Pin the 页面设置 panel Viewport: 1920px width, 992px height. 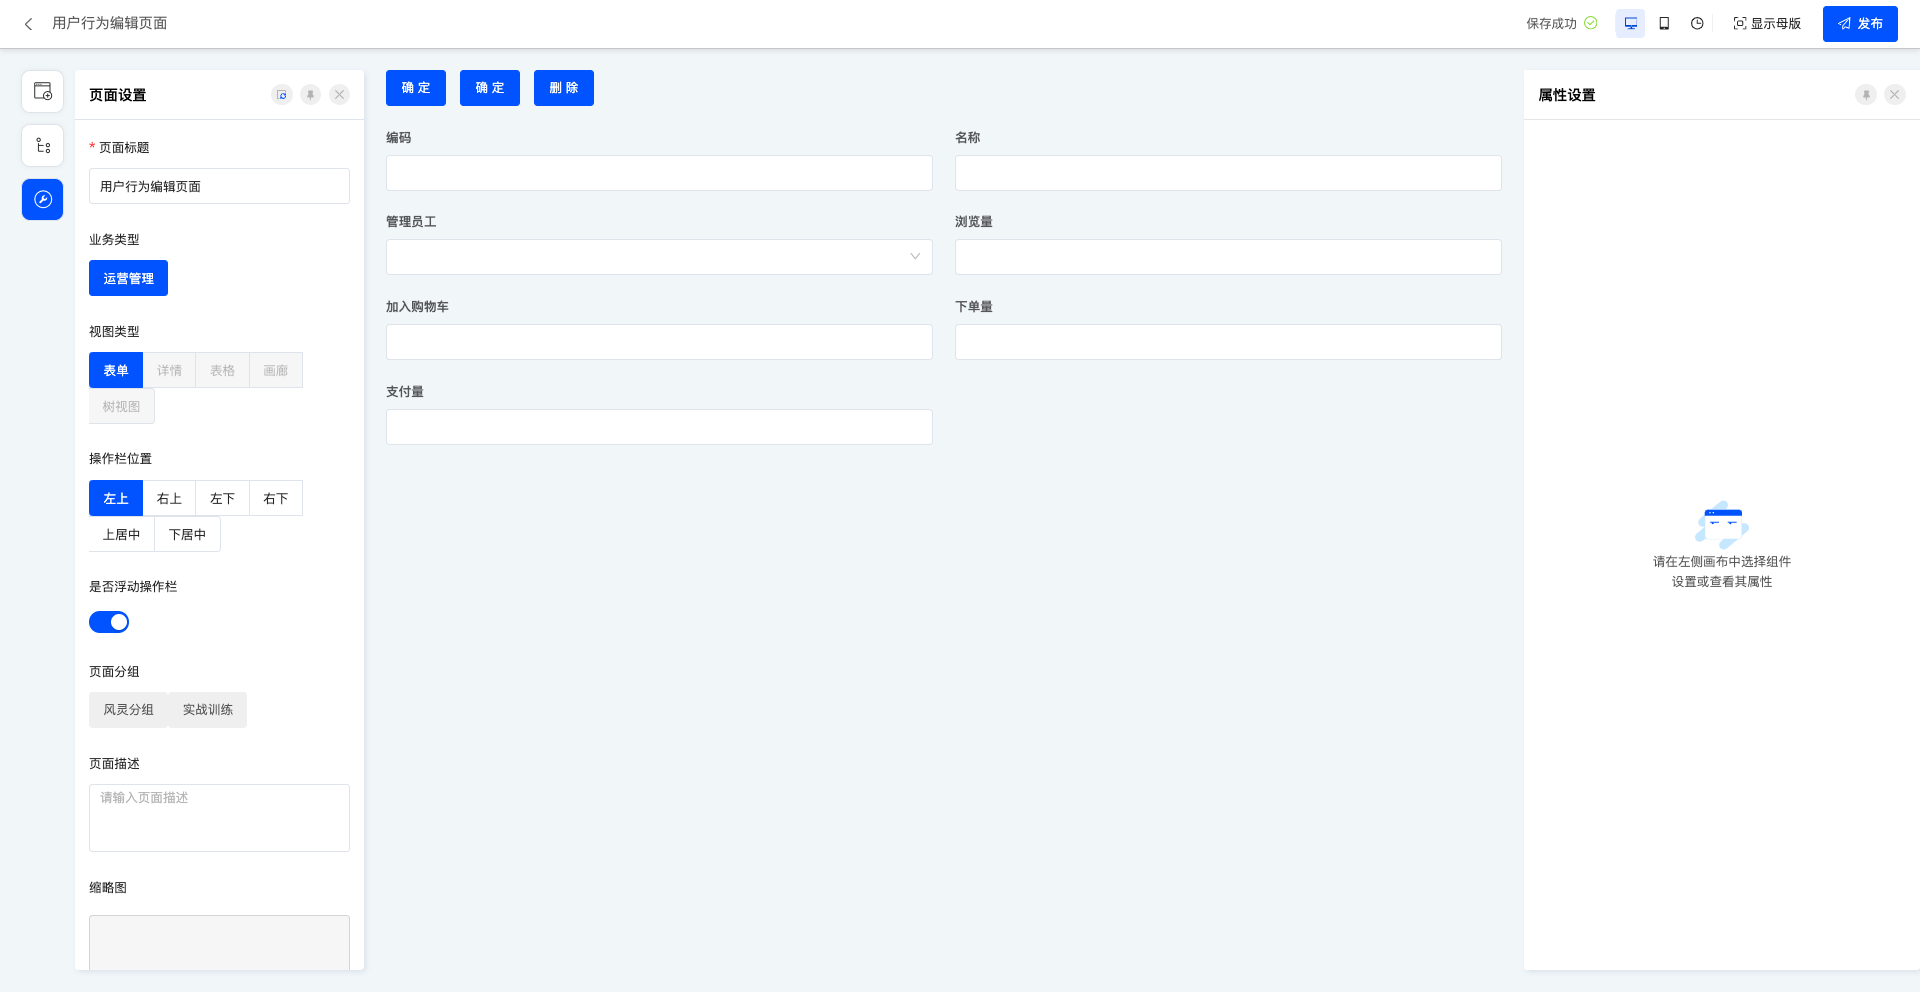[311, 95]
